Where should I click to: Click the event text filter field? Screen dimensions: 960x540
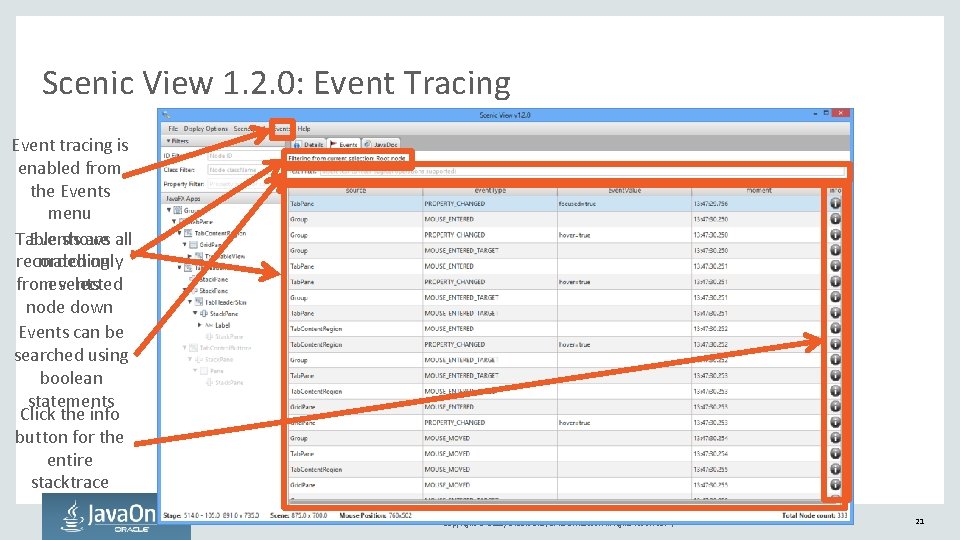click(x=583, y=171)
